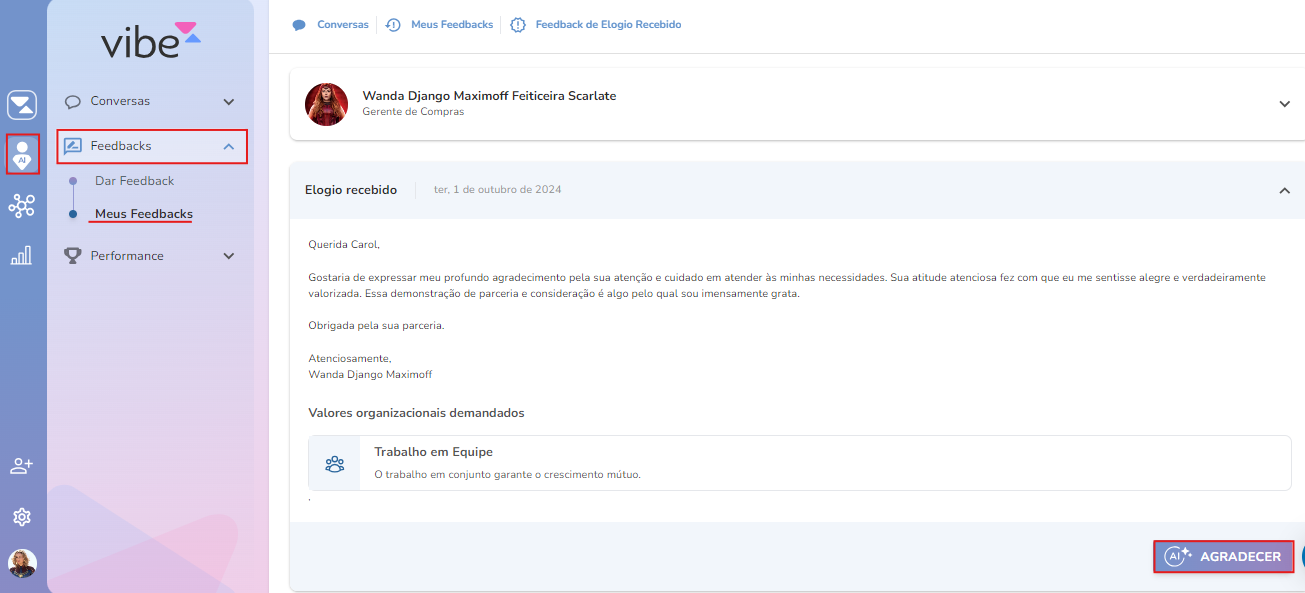
Task: Click the Atenciosamente closing line
Action: pos(350,358)
